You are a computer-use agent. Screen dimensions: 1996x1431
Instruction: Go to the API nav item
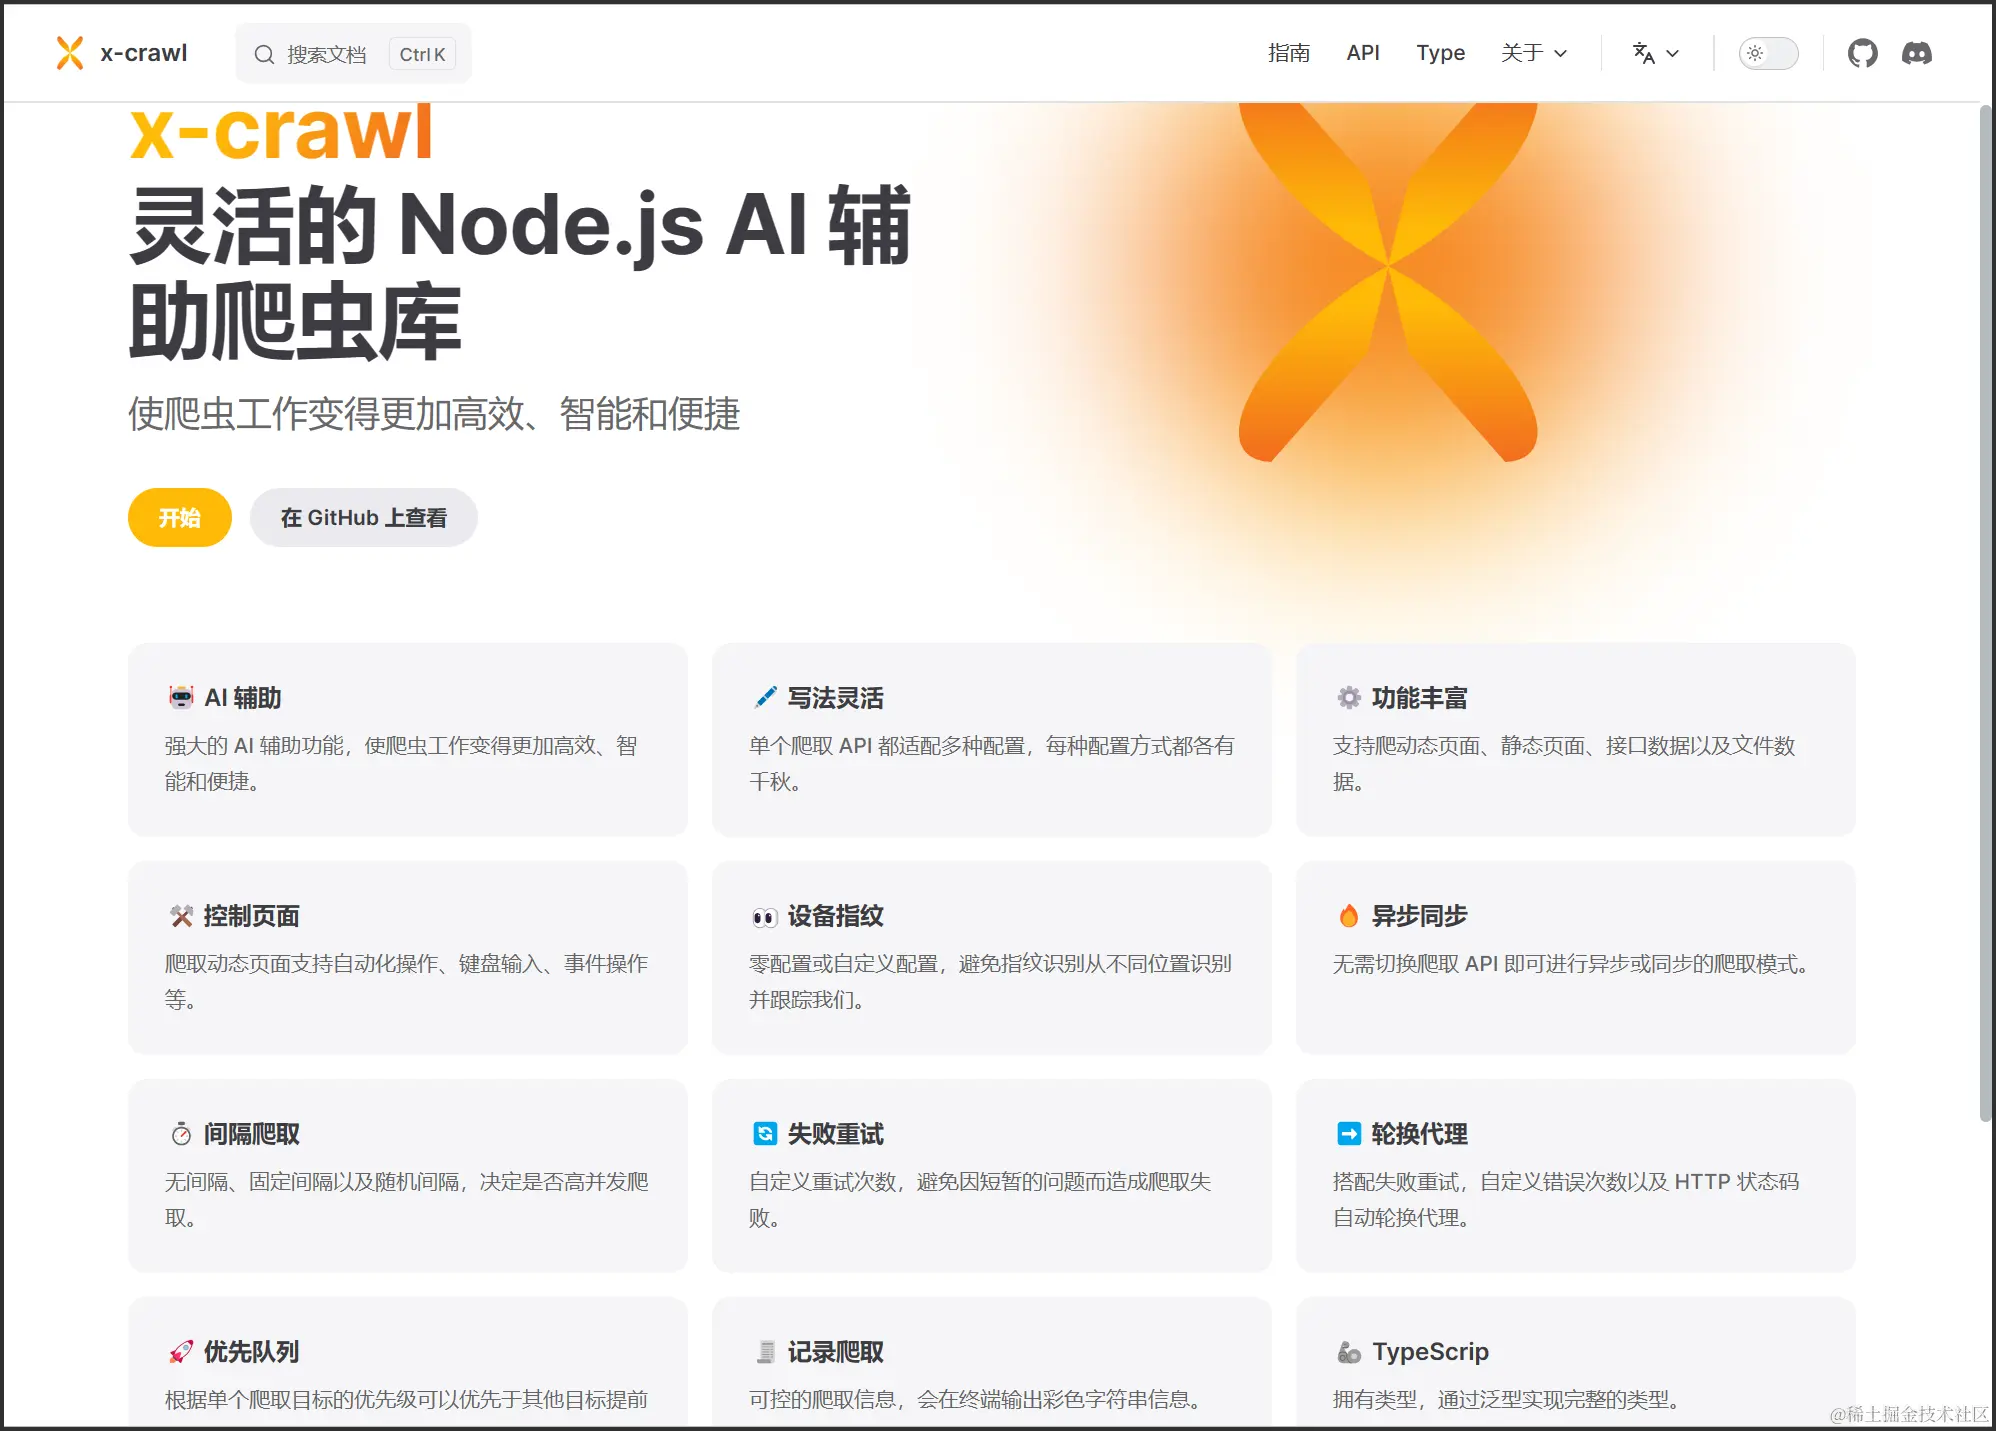[x=1362, y=53]
